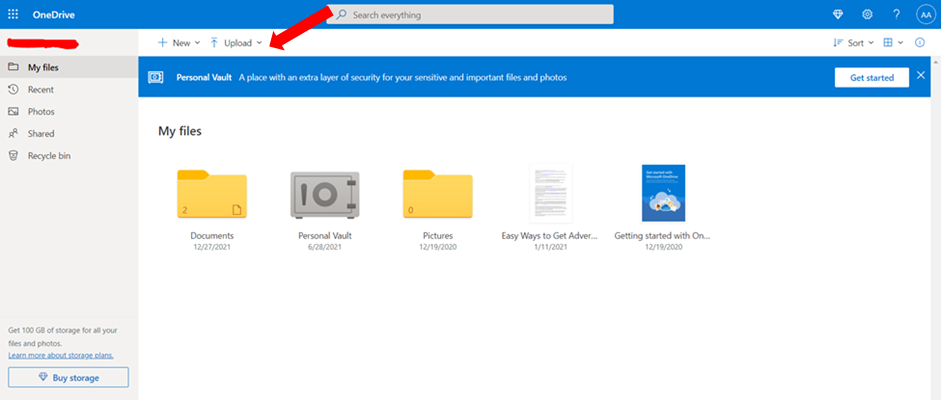Open the AA account avatar
941x400 pixels.
point(924,15)
